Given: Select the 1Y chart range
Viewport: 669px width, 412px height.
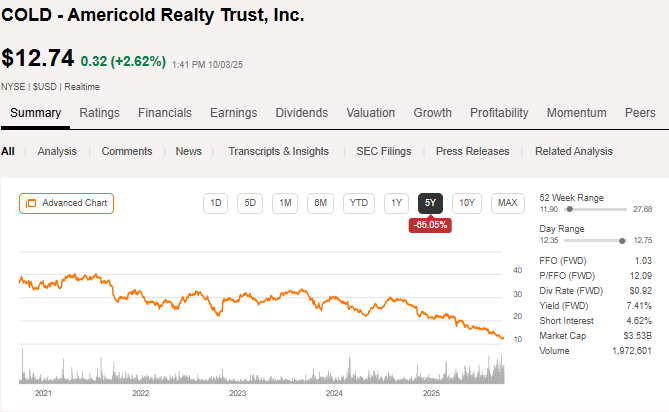Looking at the screenshot, I should point(397,204).
